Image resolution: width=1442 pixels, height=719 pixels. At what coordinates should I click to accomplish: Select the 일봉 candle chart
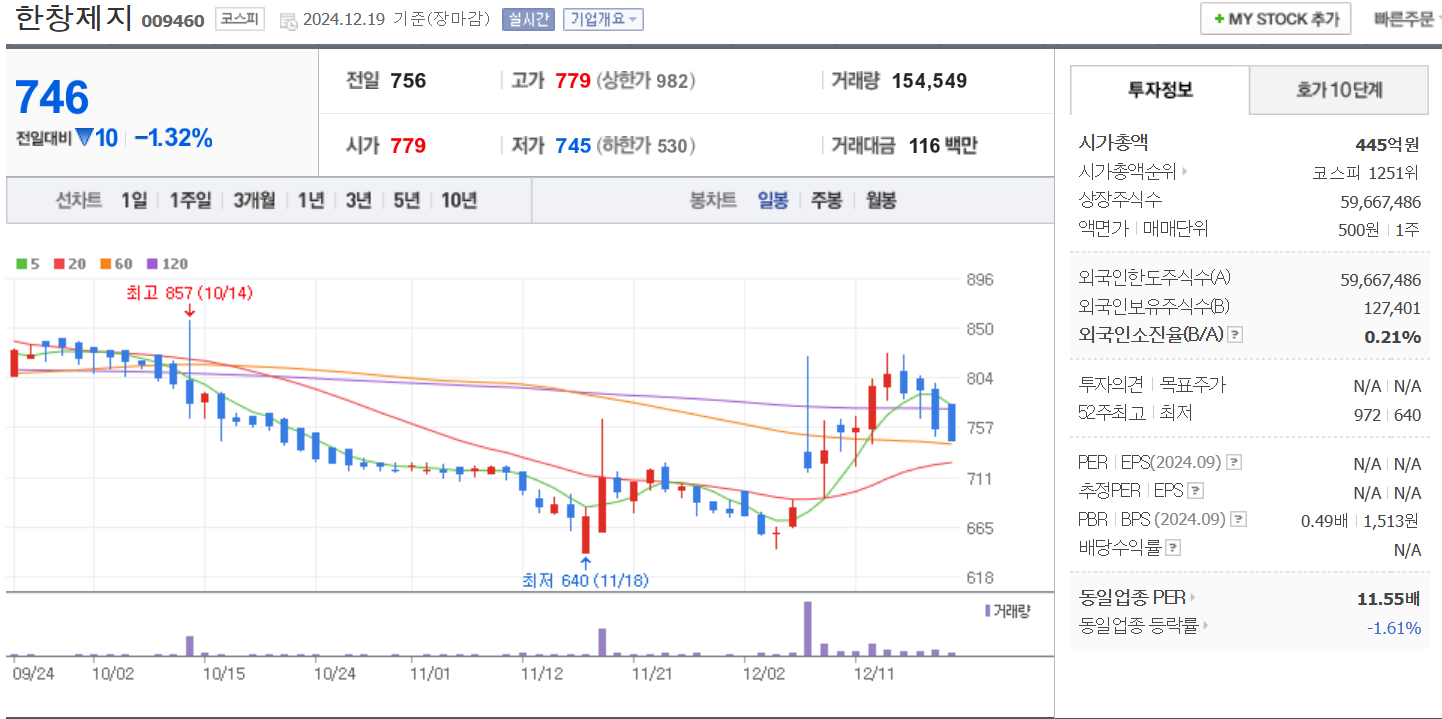[x=773, y=200]
